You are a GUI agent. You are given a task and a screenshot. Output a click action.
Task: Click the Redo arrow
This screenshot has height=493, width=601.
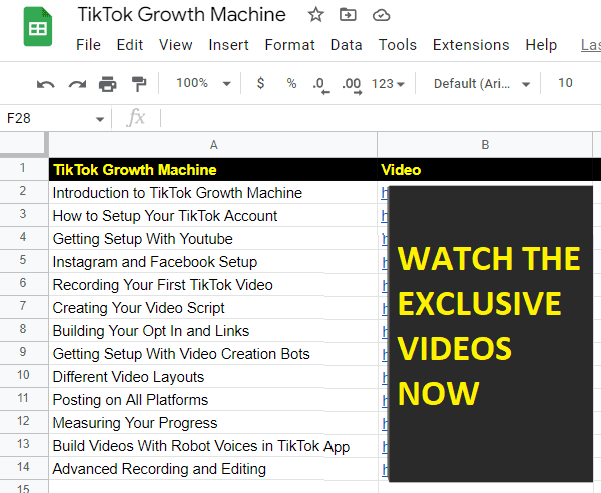click(x=77, y=84)
